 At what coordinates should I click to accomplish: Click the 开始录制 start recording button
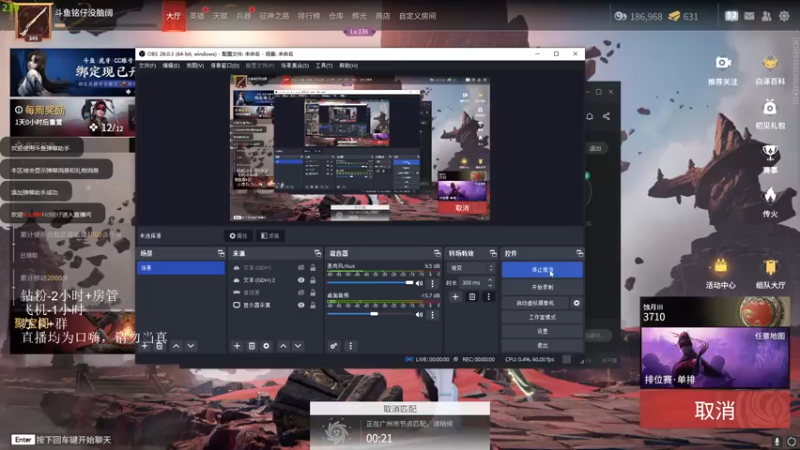pos(542,287)
